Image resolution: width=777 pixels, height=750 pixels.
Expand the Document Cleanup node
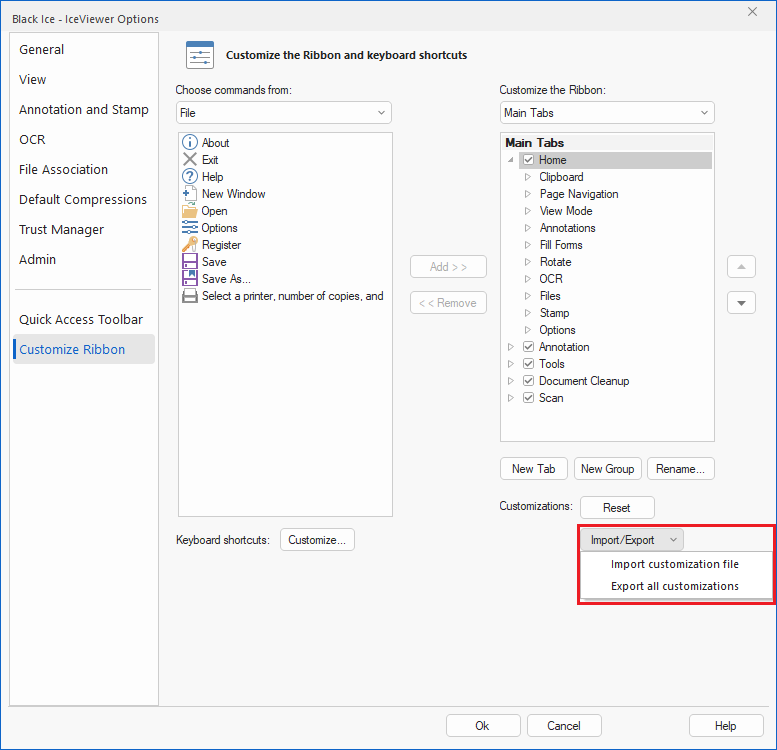510,381
